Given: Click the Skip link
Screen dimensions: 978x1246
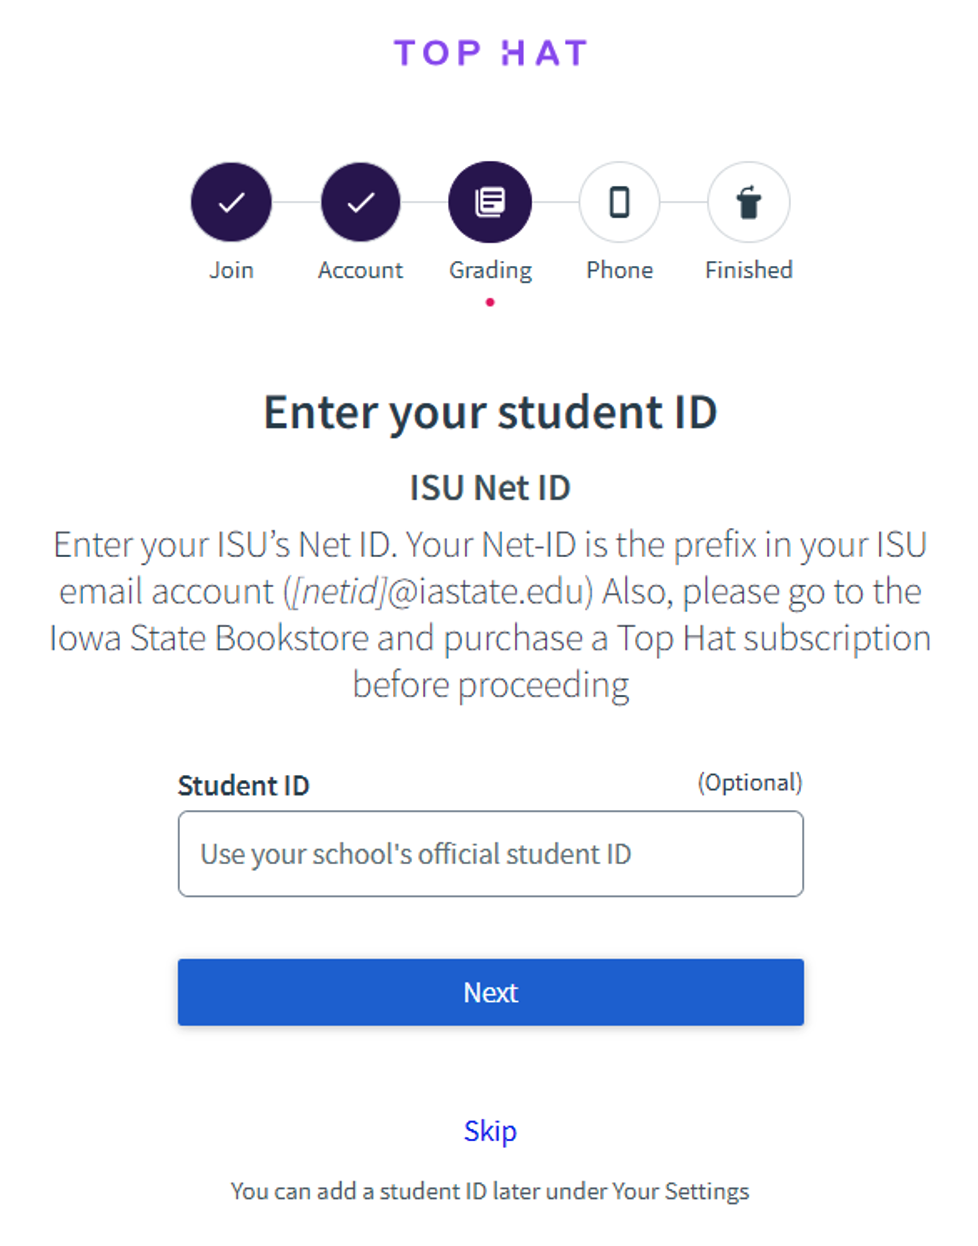Looking at the screenshot, I should pyautogui.click(x=489, y=1130).
